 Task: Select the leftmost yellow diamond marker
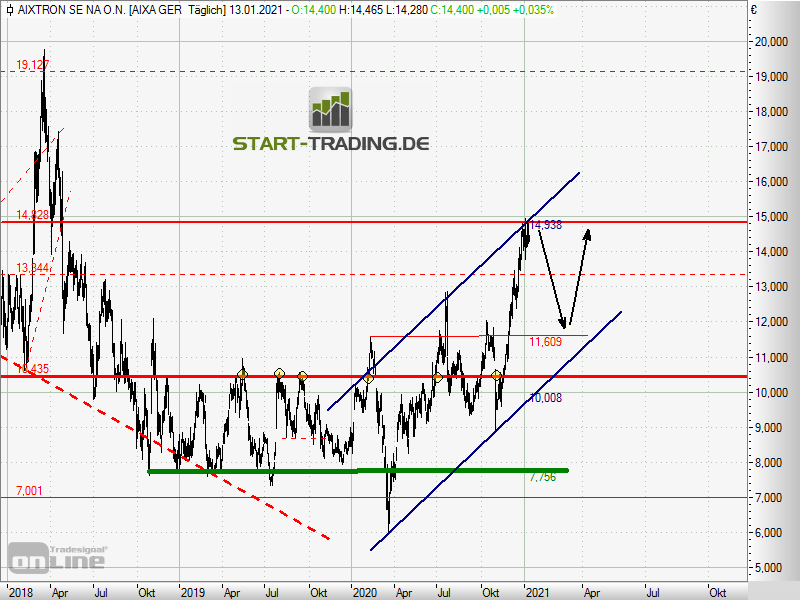click(x=242, y=374)
